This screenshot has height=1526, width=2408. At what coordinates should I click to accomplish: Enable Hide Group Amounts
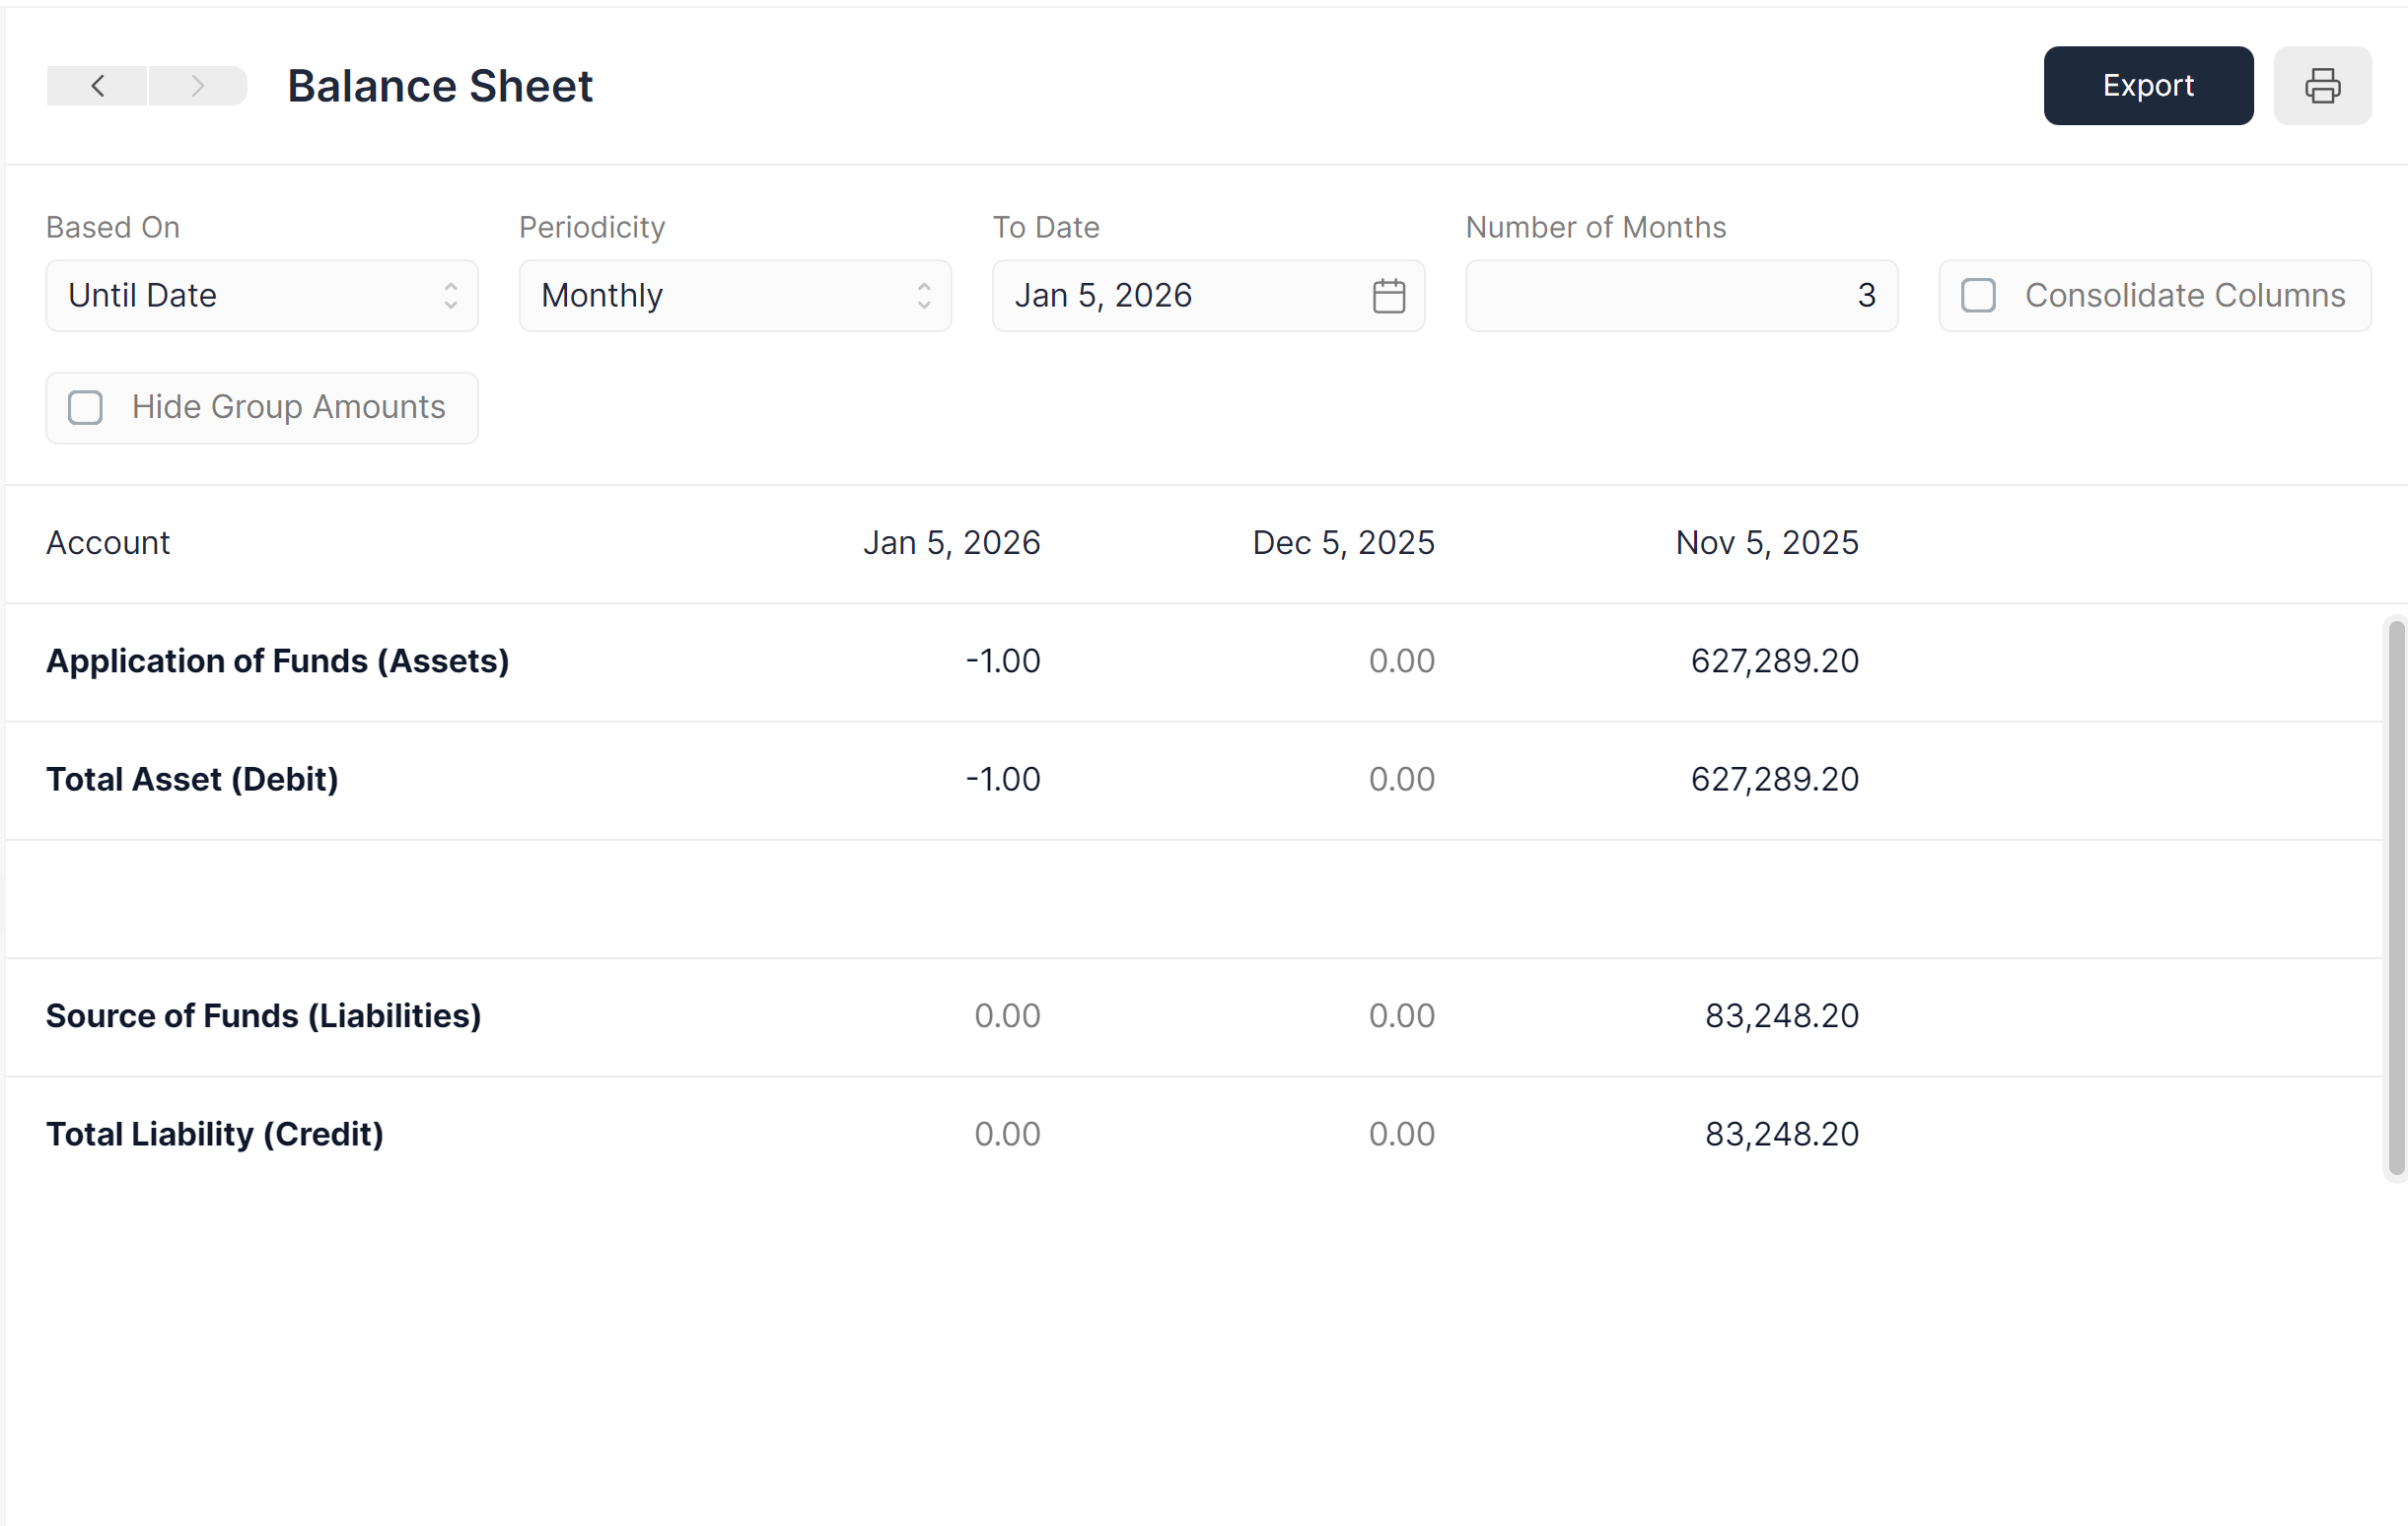pyautogui.click(x=86, y=407)
